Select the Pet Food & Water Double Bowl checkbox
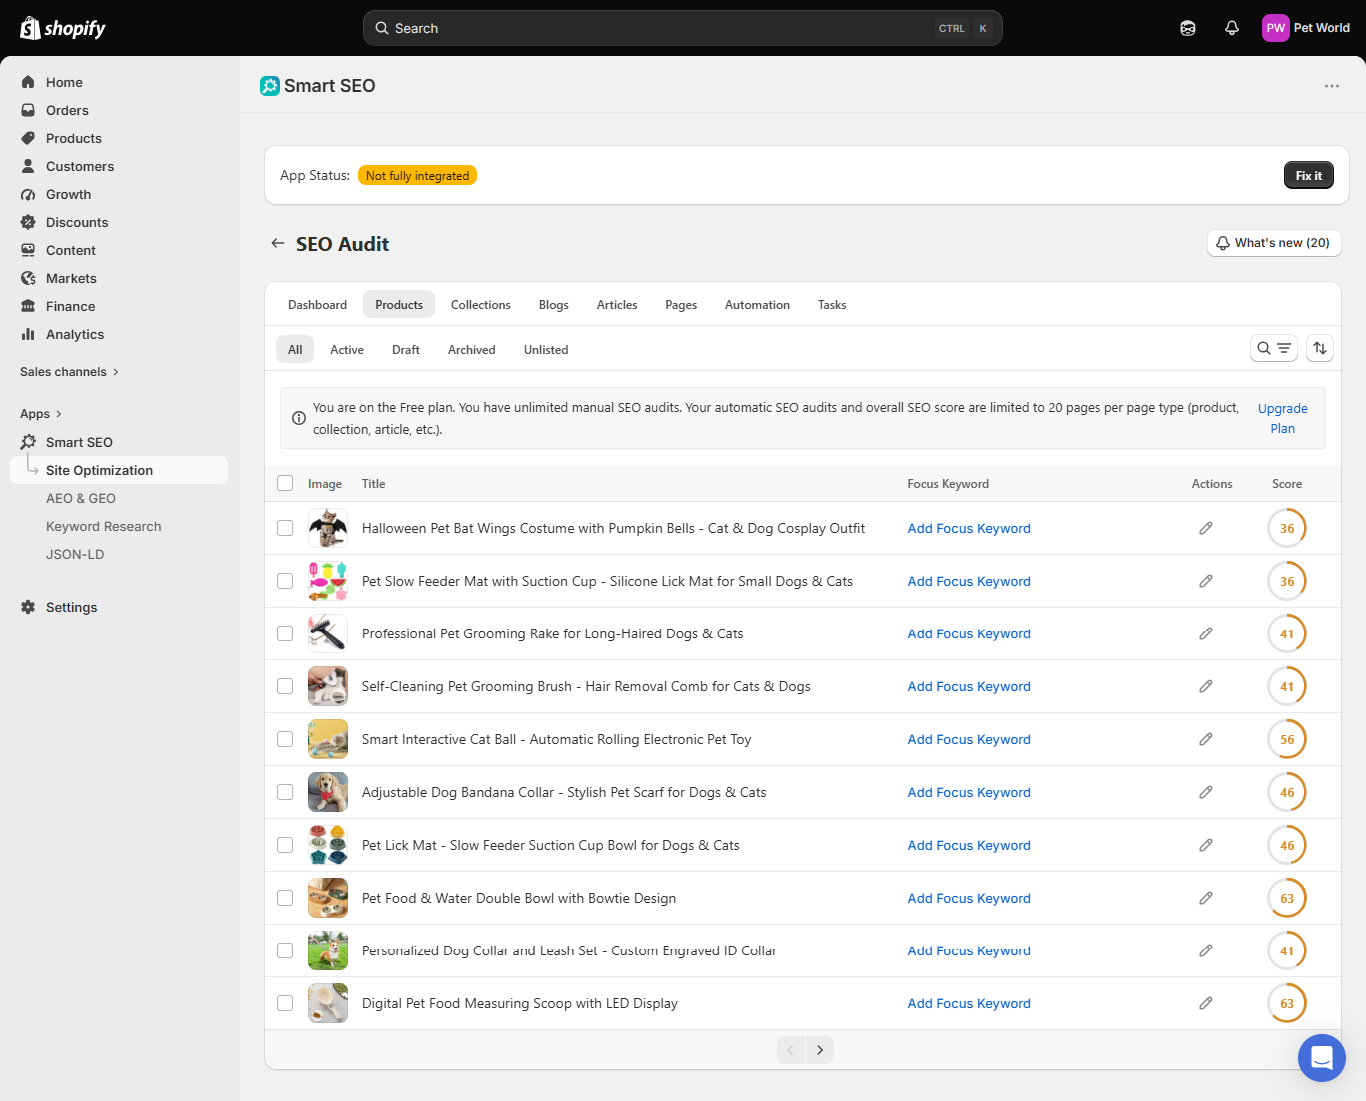Screen dimensions: 1366x1101 tap(285, 898)
